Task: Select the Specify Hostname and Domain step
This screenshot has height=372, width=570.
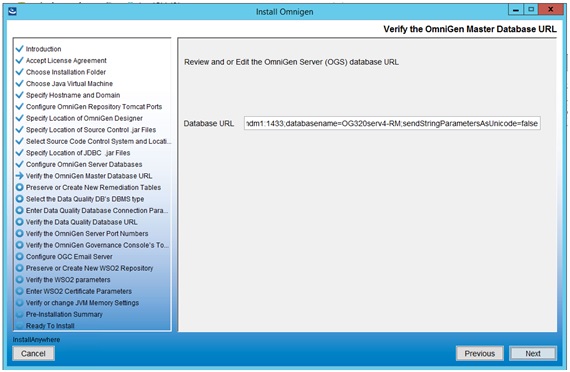Action: 73,95
